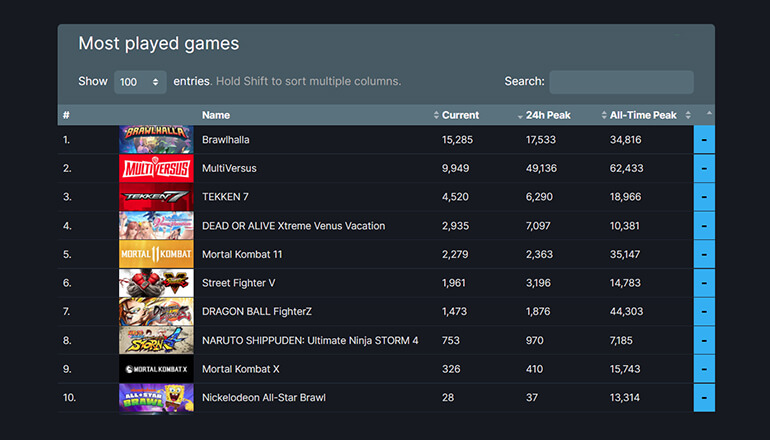The width and height of the screenshot is (770, 440).
Task: Open the Street Fighter V name link
Action: [x=238, y=283]
